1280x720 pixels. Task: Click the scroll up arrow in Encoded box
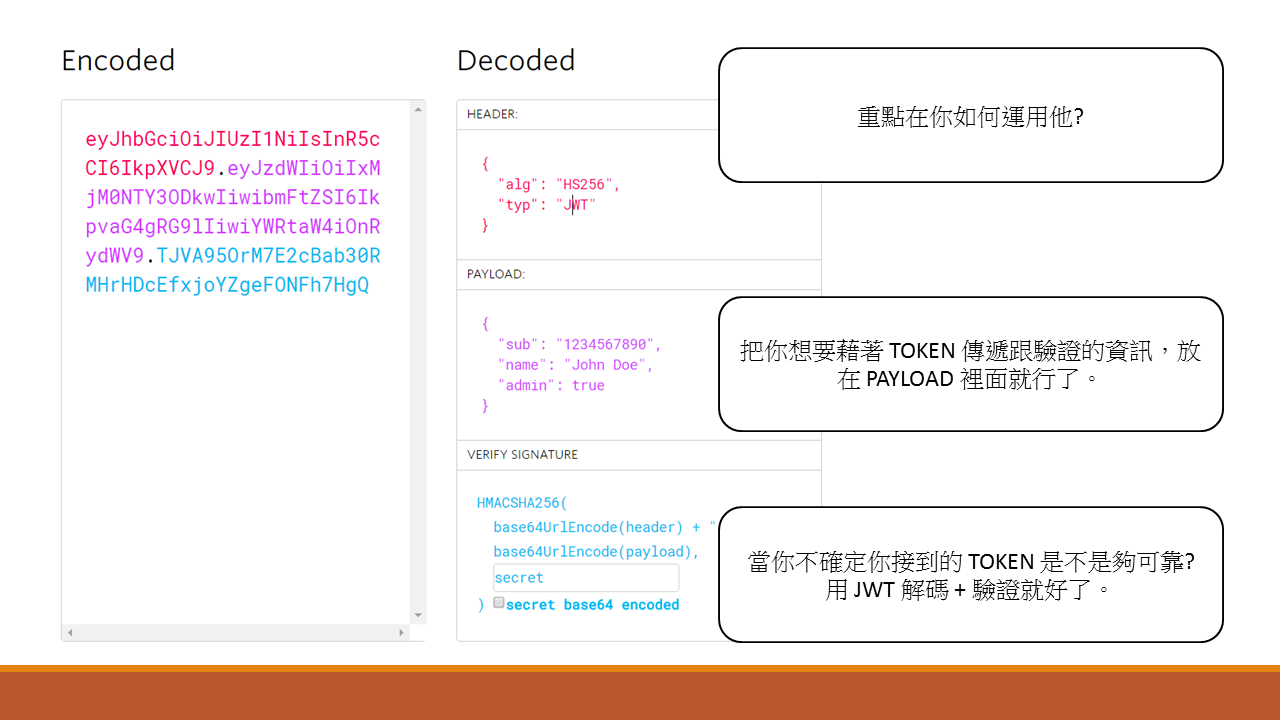point(419,106)
